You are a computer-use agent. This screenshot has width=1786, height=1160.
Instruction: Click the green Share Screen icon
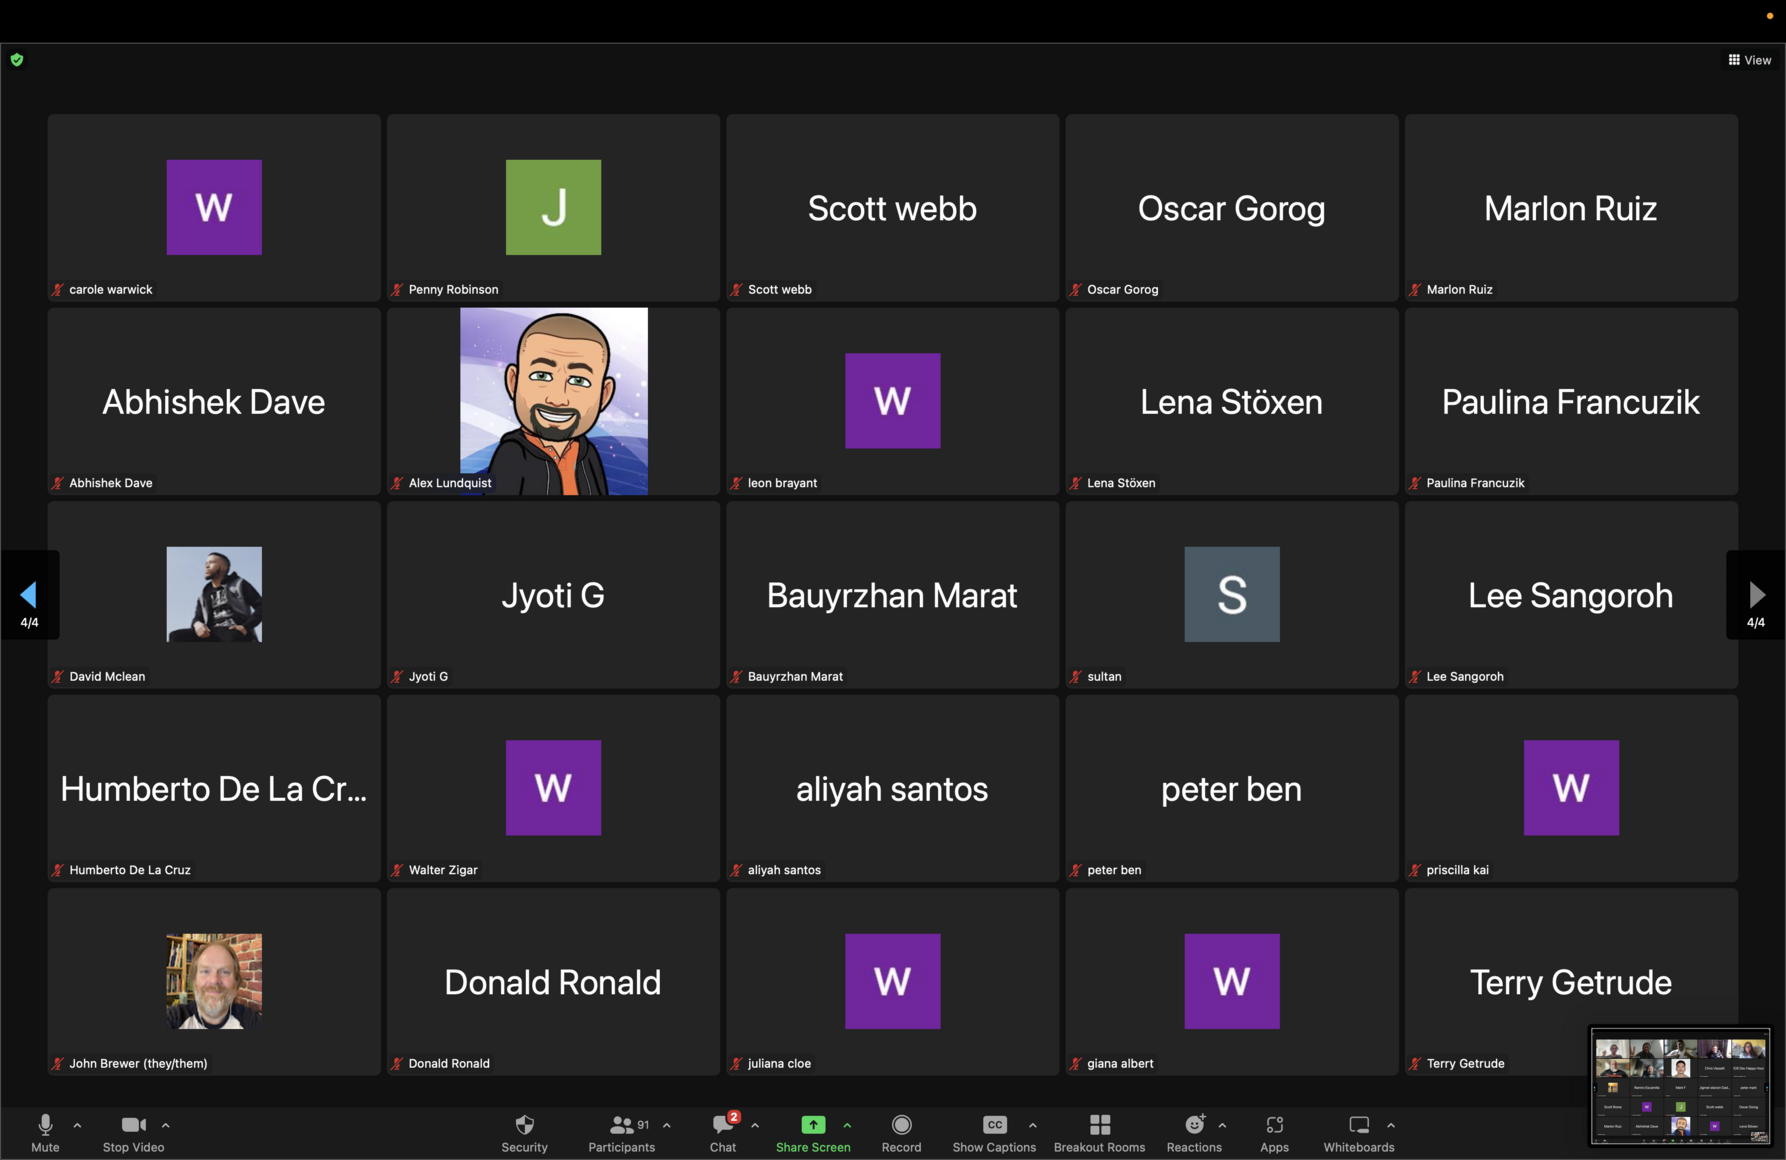click(813, 1125)
